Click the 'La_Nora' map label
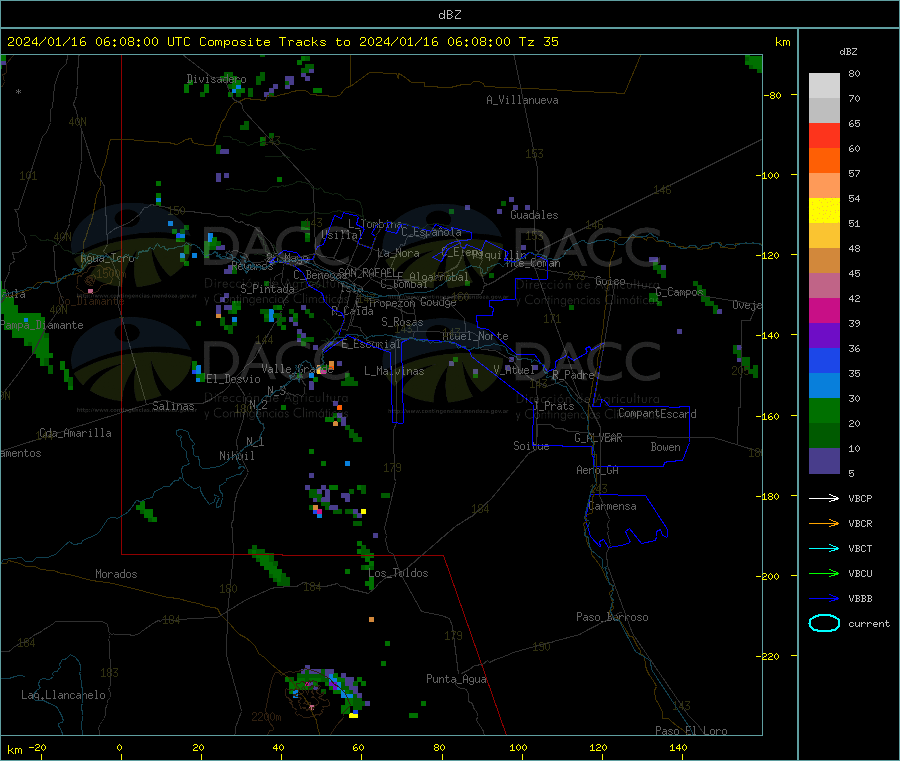Screen dimensions: 900x761 pyautogui.click(x=398, y=253)
